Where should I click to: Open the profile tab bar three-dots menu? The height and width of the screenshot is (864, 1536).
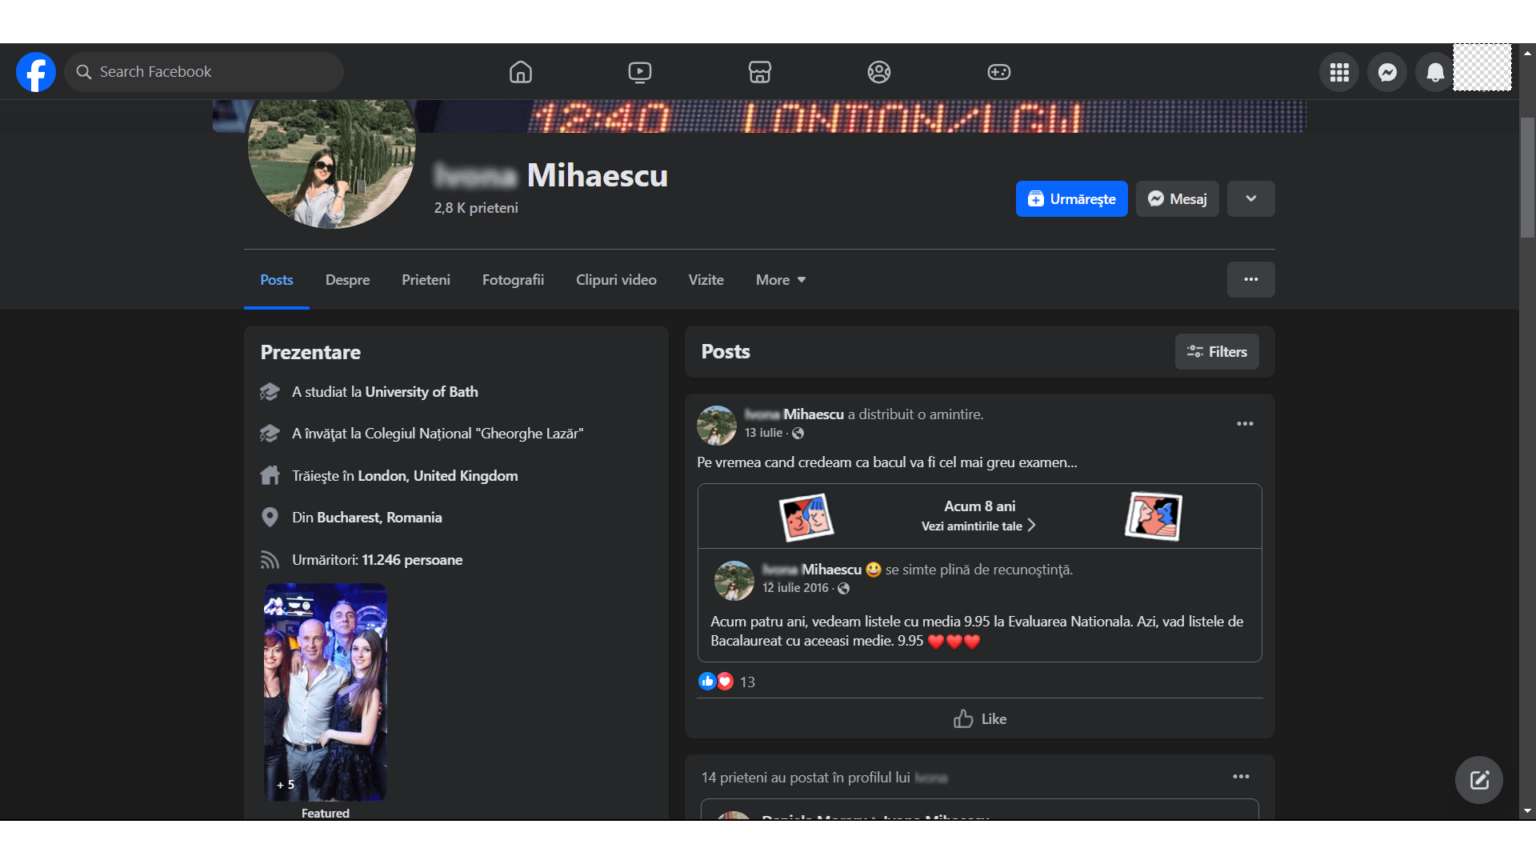click(x=1251, y=280)
